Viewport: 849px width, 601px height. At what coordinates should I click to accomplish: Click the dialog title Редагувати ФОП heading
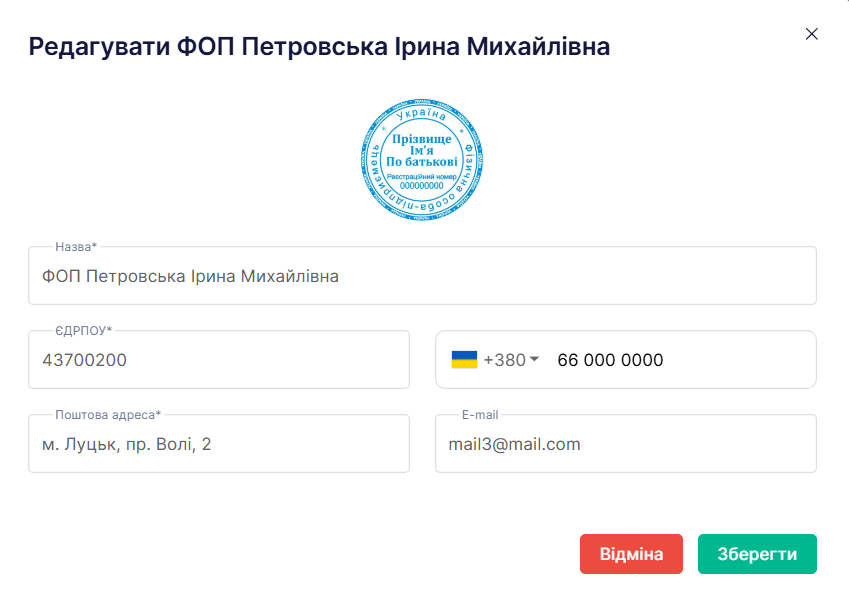(319, 46)
